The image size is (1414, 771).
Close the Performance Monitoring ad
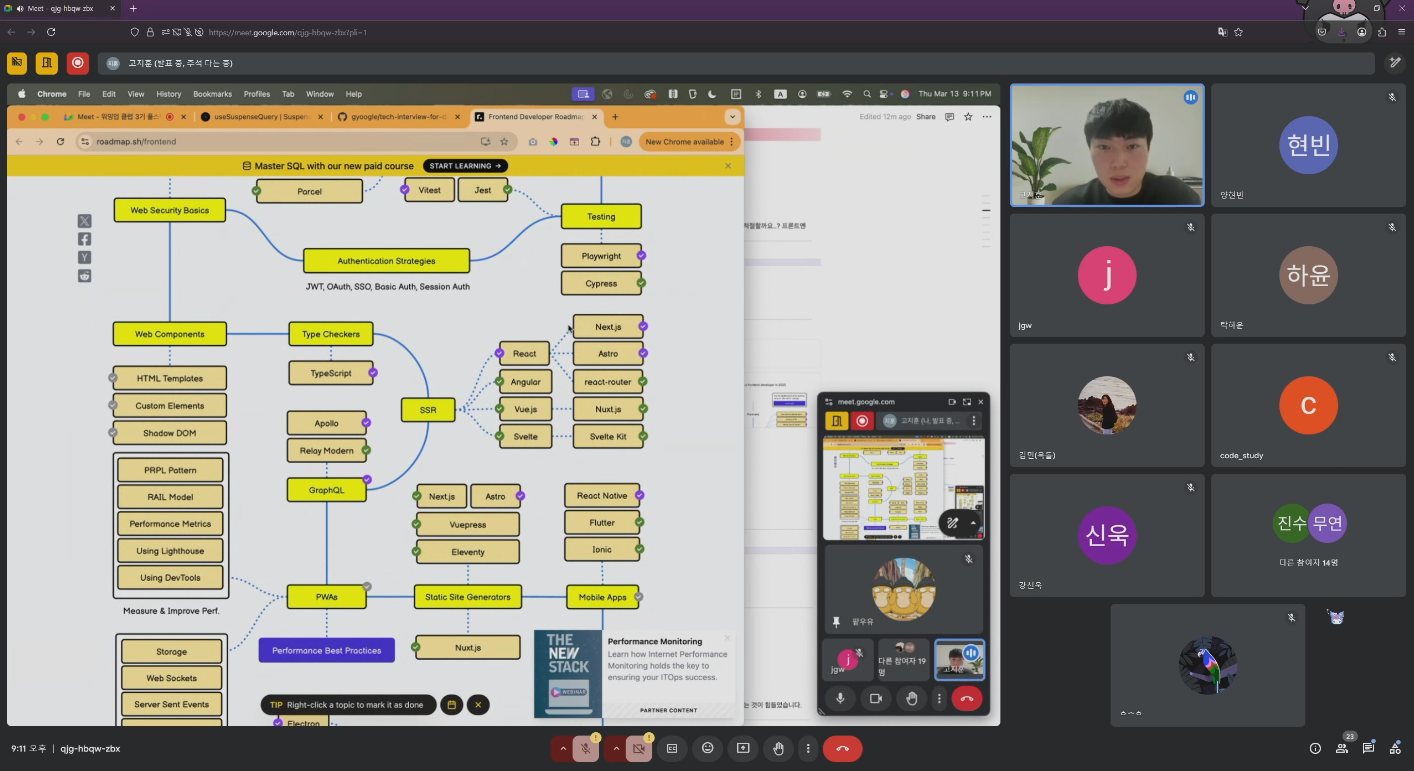(x=727, y=638)
